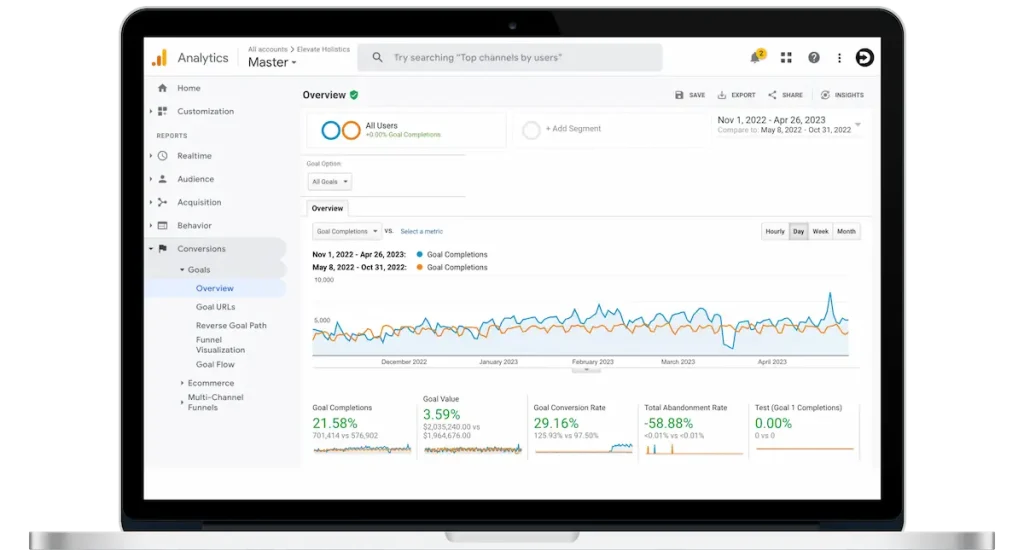Expand the date range picker

(857, 124)
